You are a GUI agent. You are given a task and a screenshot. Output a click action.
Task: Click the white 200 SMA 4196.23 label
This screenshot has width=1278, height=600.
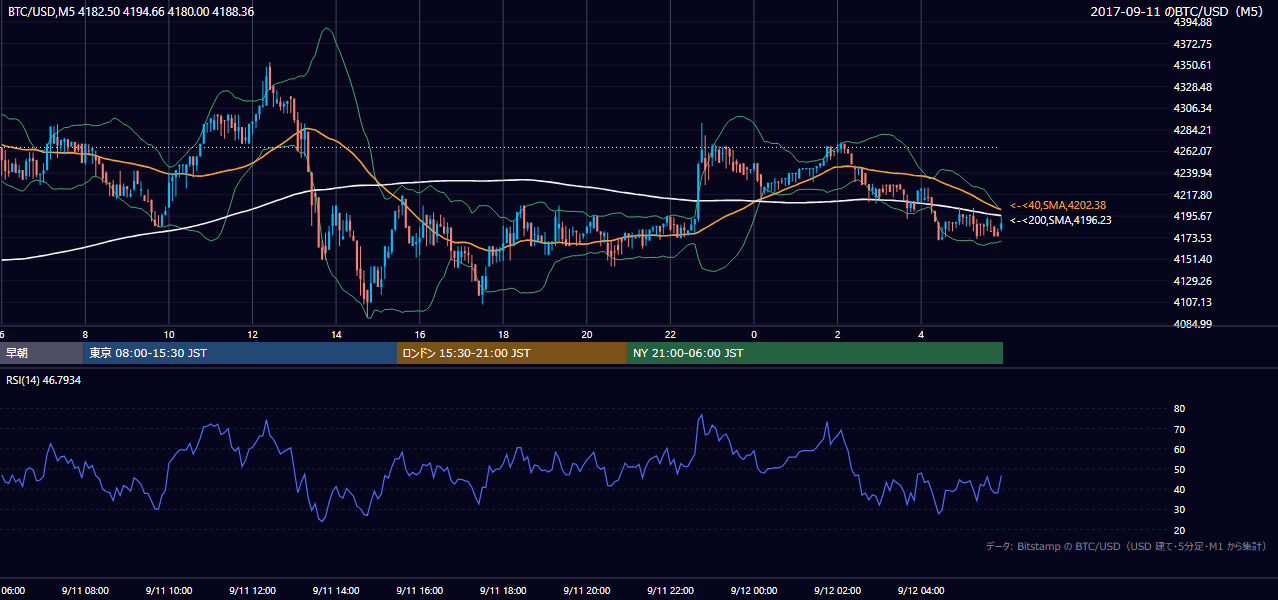point(1060,220)
